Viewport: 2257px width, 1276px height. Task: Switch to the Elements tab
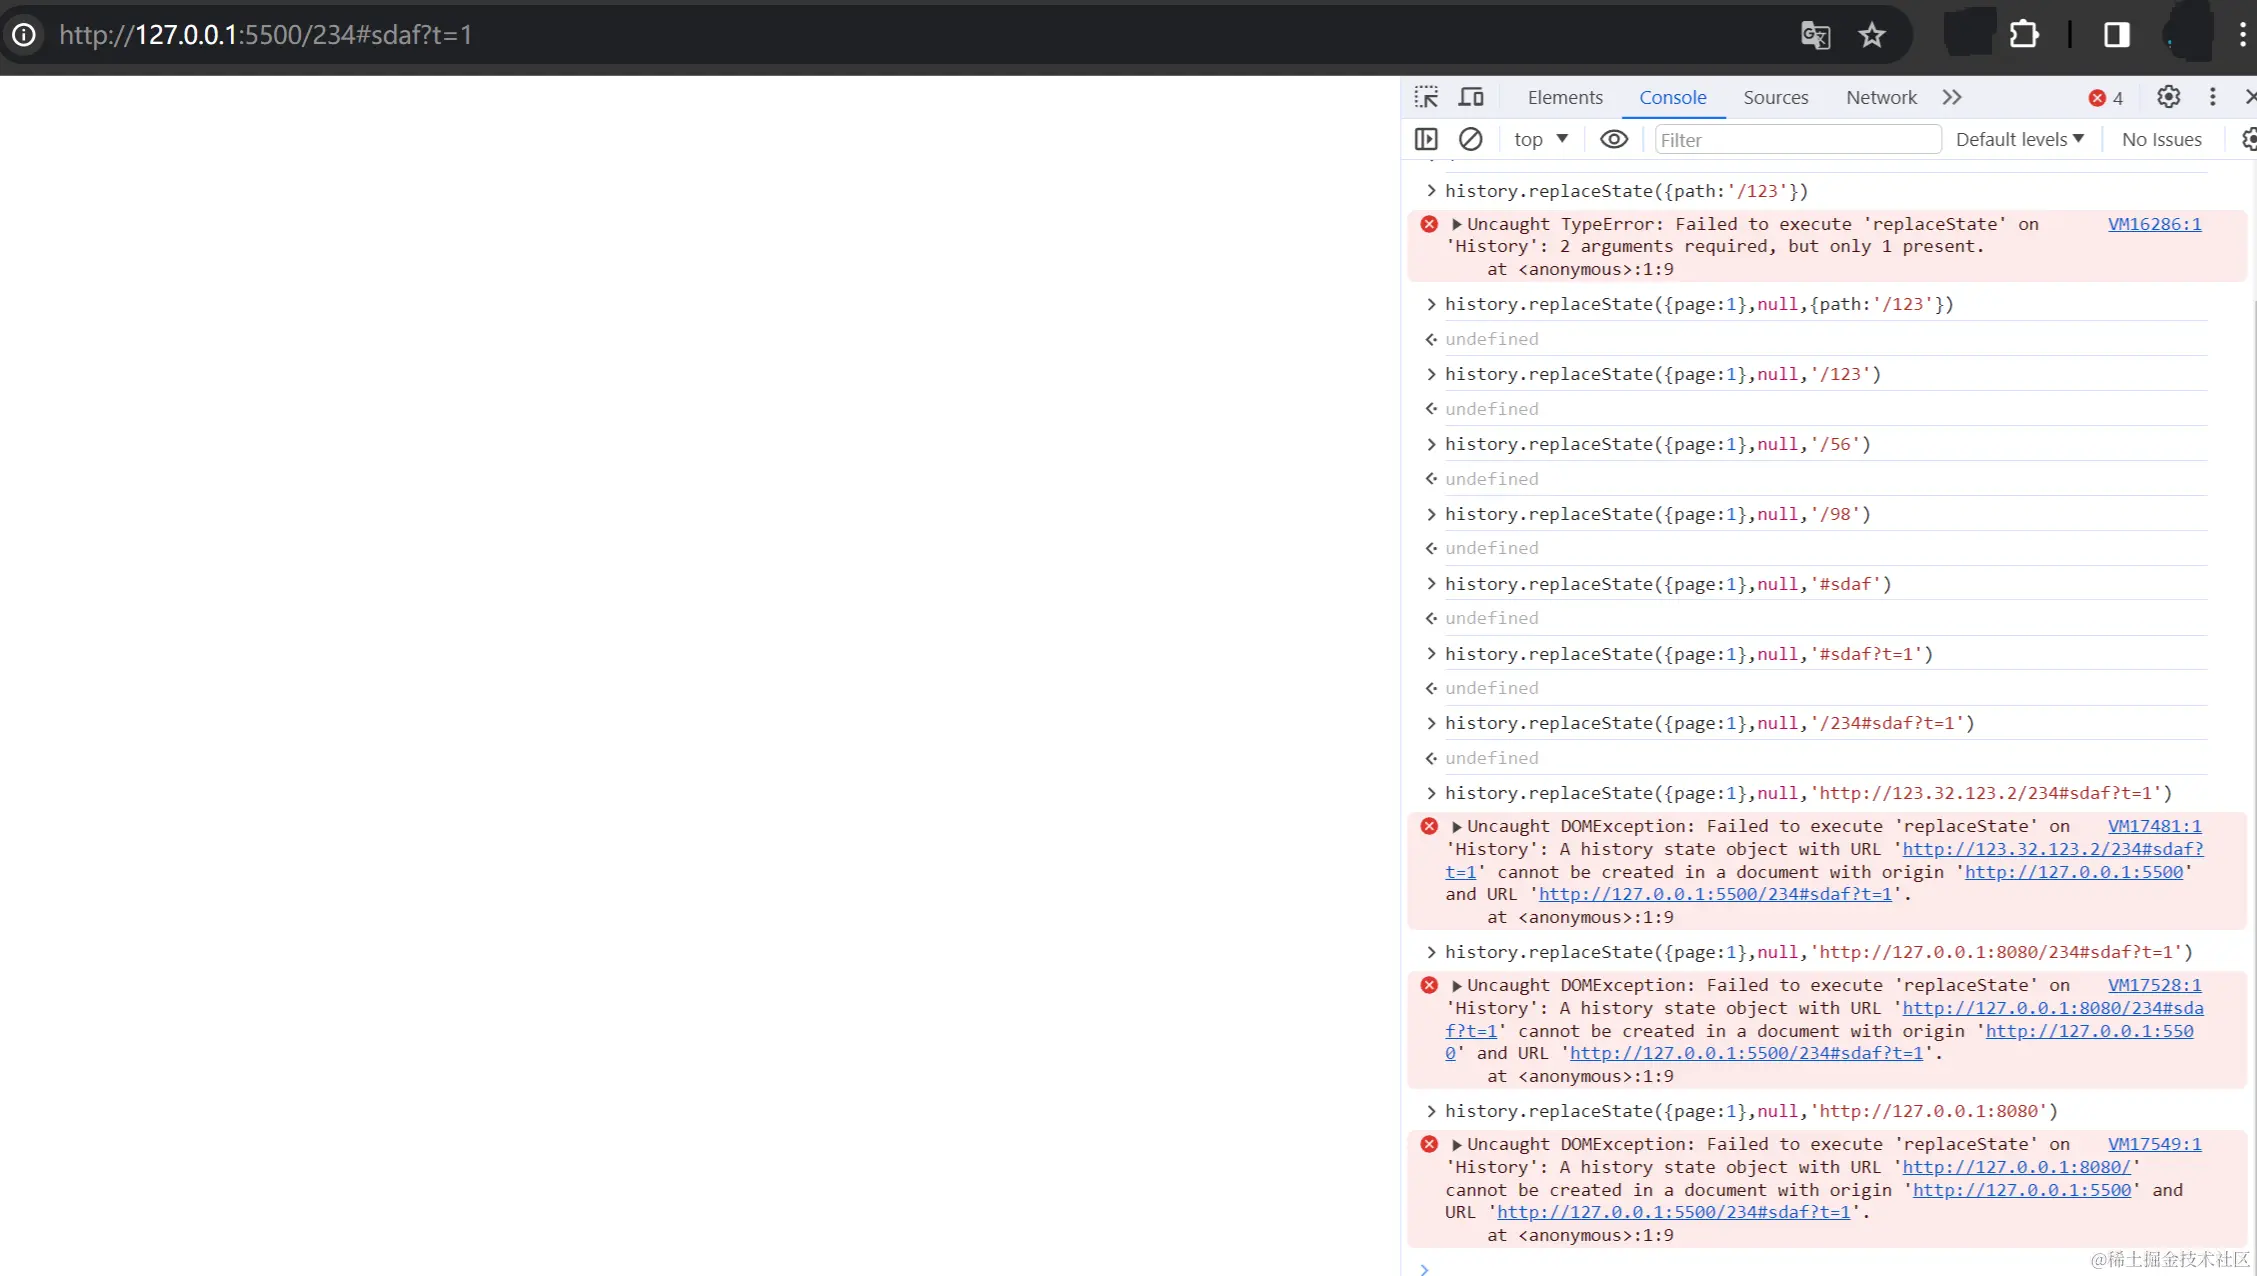pyautogui.click(x=1565, y=97)
